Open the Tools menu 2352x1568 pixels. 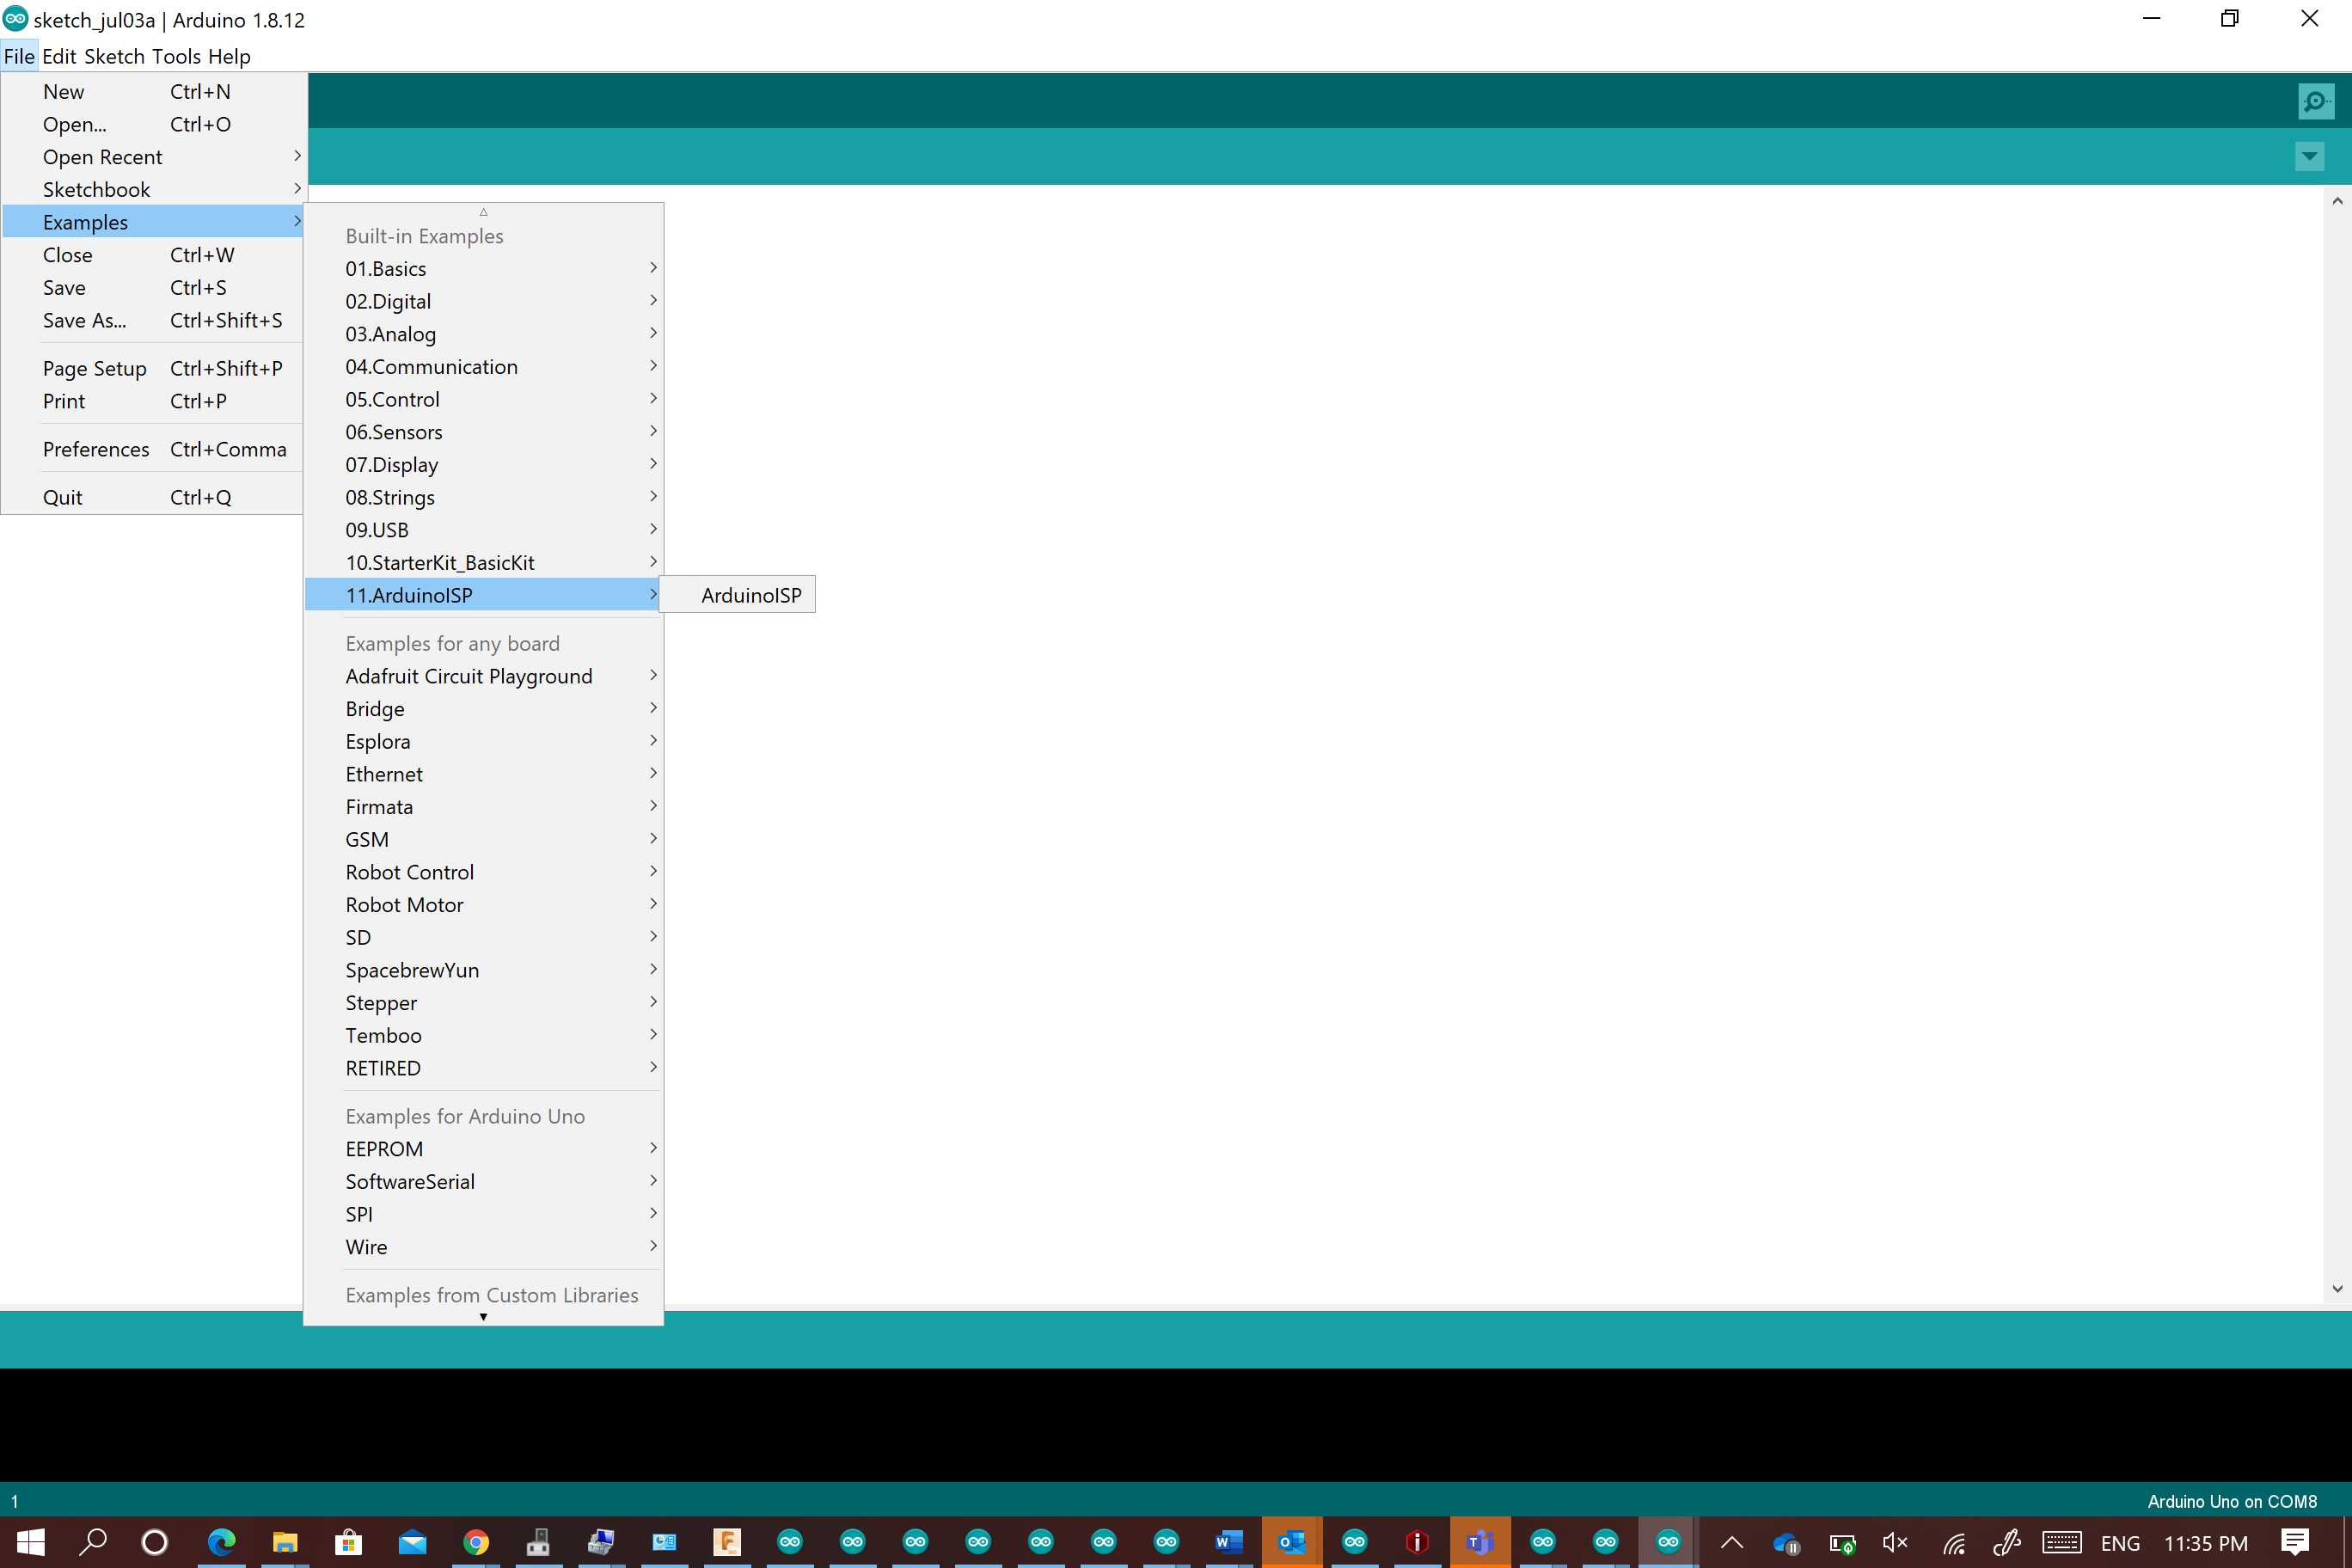click(x=176, y=56)
